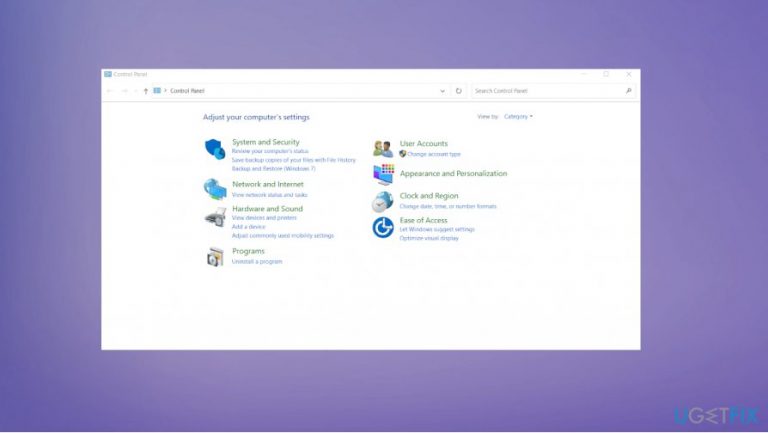Click Let Windows suggest settings
Image resolution: width=768 pixels, height=433 pixels.
click(x=437, y=229)
